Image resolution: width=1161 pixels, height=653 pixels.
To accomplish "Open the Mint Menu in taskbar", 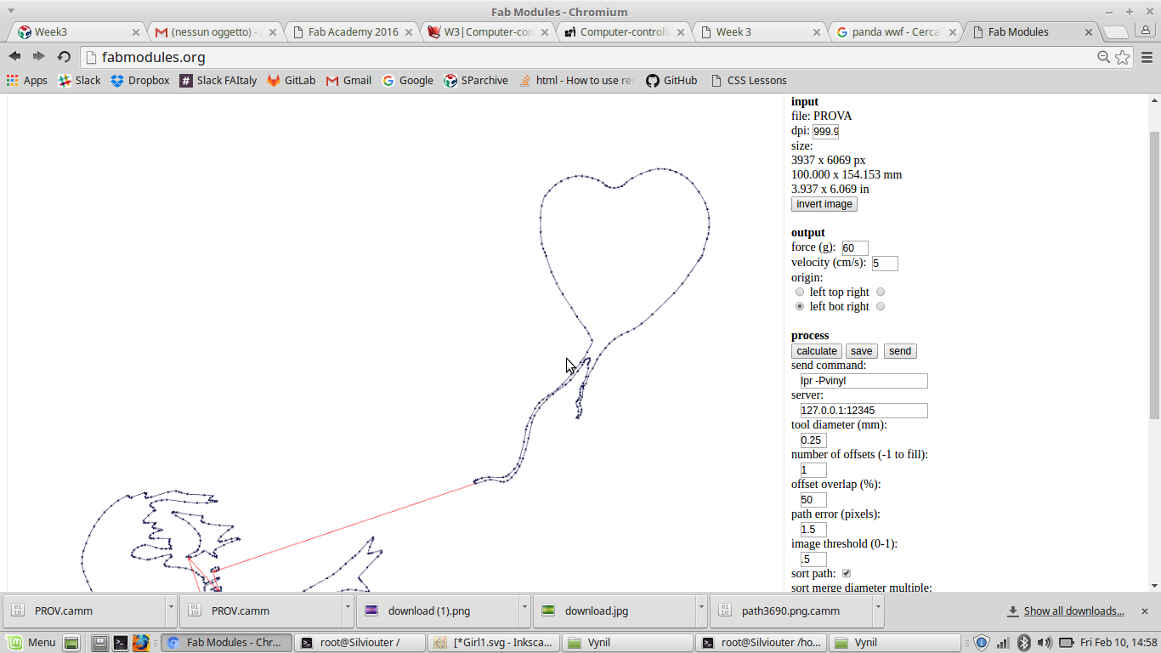I will (x=32, y=642).
